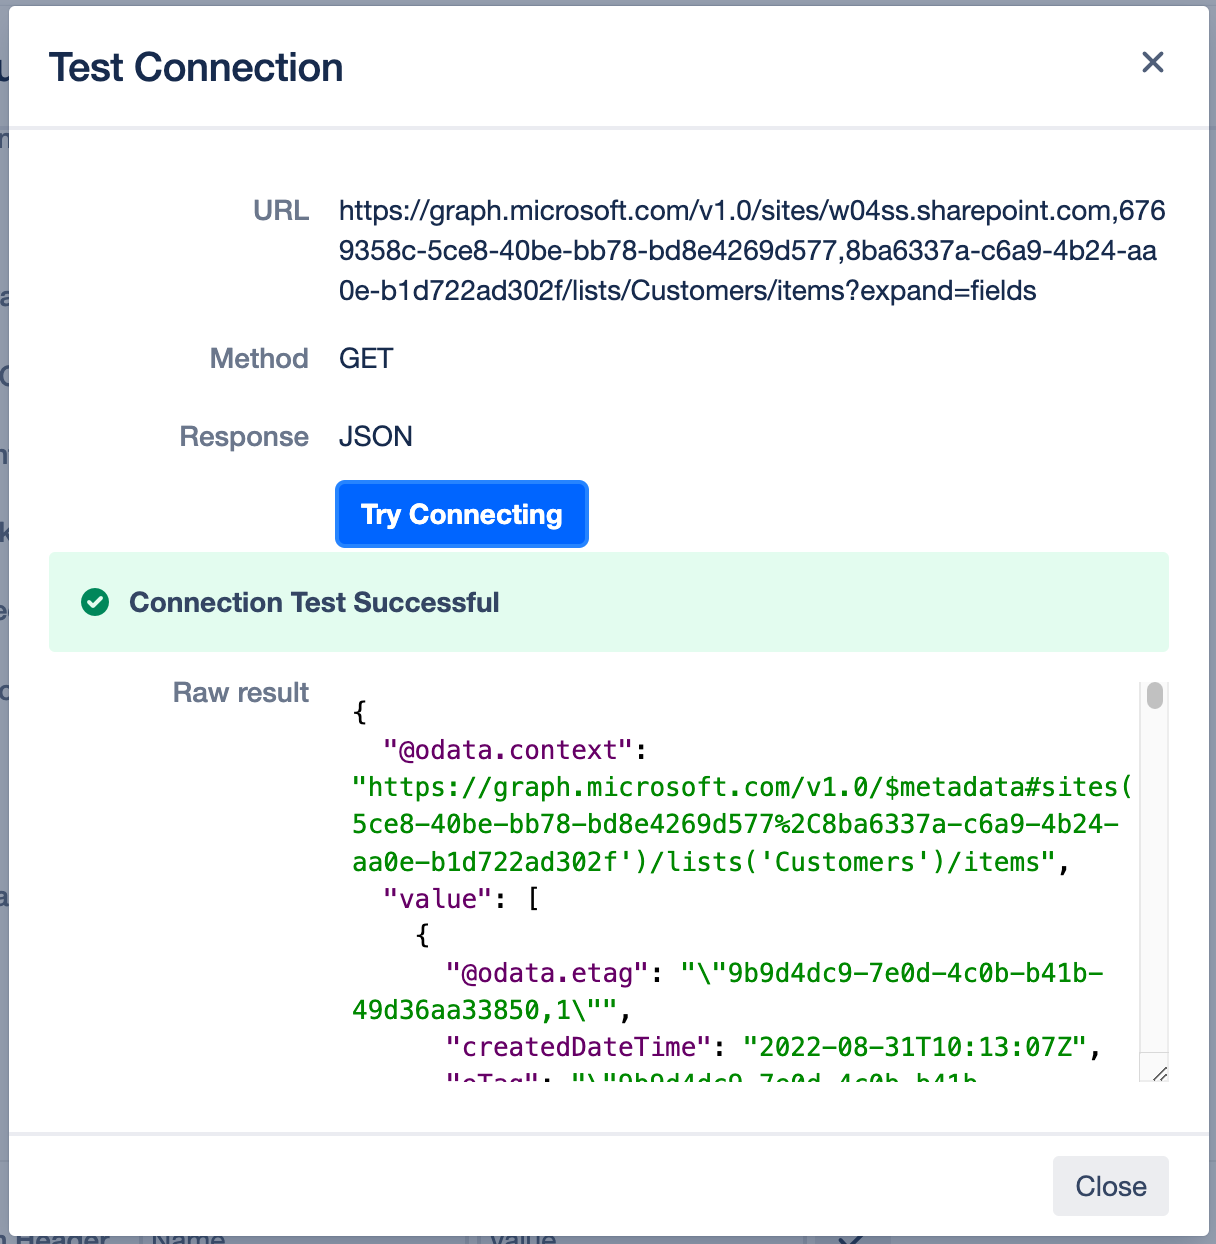Click the Raw result label
Viewport: 1216px width, 1244px height.
pyautogui.click(x=240, y=692)
